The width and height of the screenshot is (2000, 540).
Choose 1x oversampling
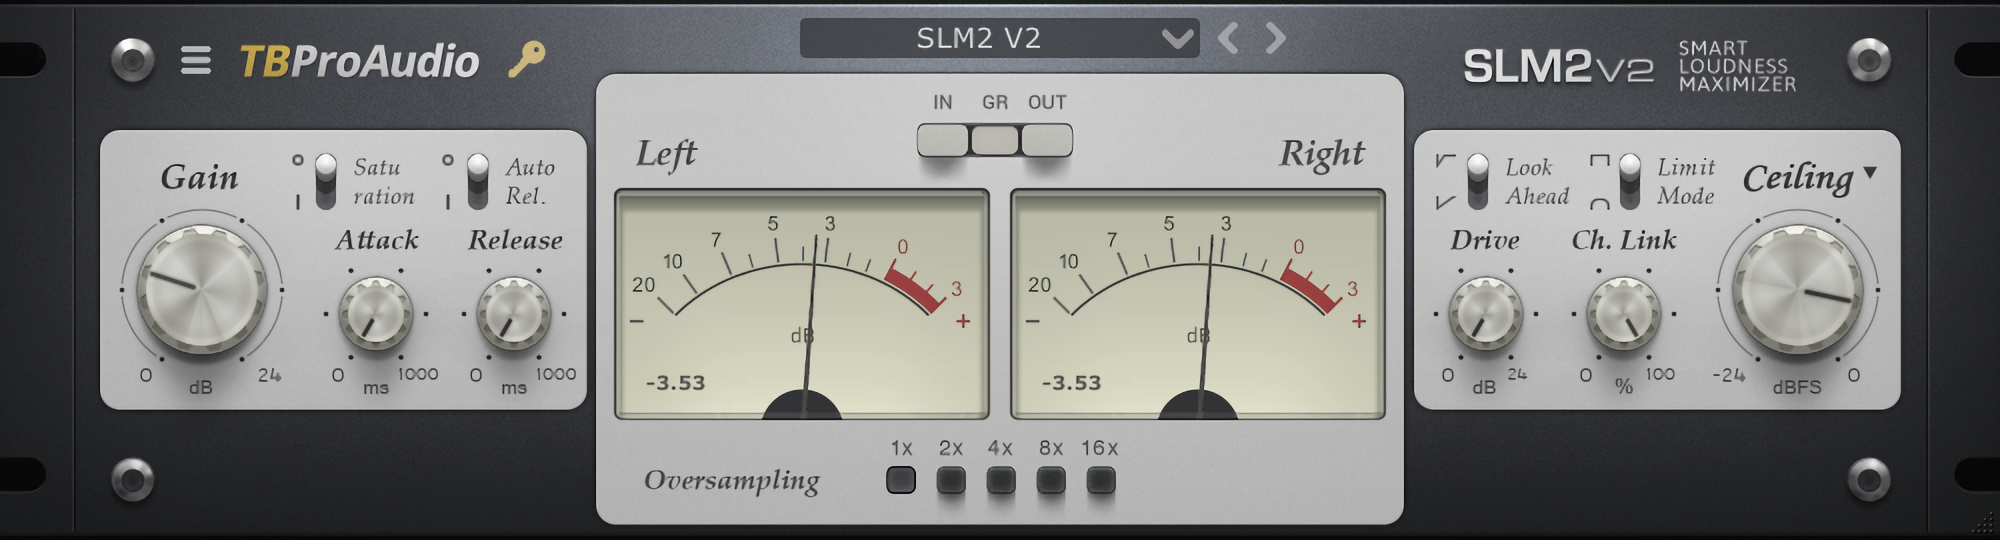(x=901, y=481)
